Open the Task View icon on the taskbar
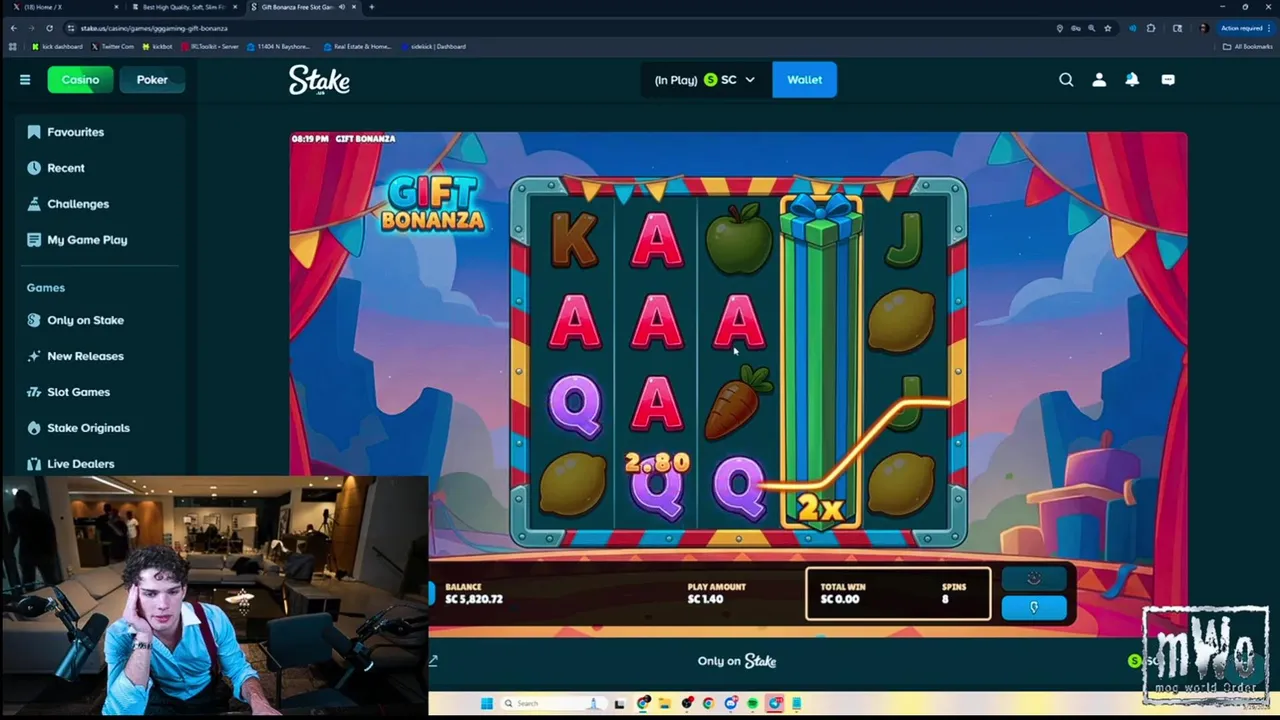Image resolution: width=1280 pixels, height=720 pixels. pyautogui.click(x=619, y=703)
